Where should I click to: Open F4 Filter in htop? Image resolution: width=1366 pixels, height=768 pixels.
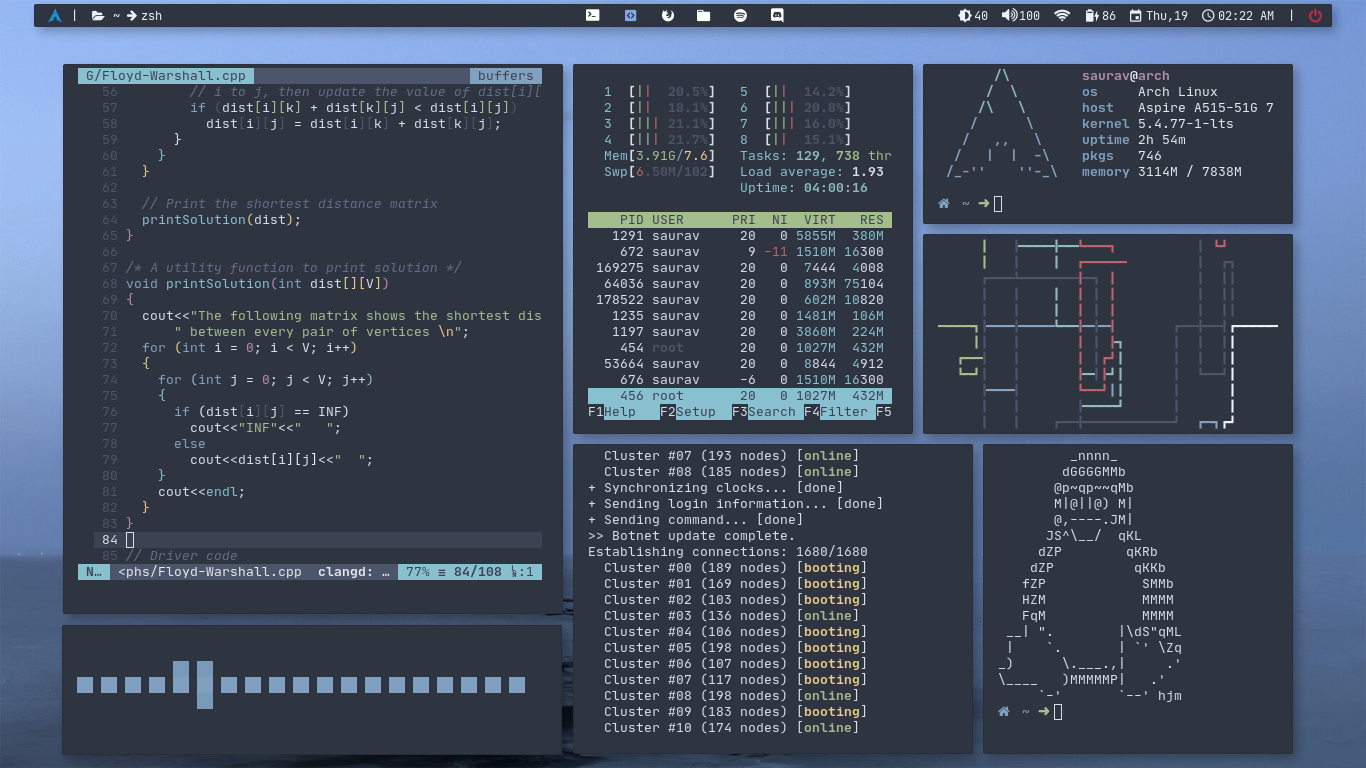pos(837,412)
